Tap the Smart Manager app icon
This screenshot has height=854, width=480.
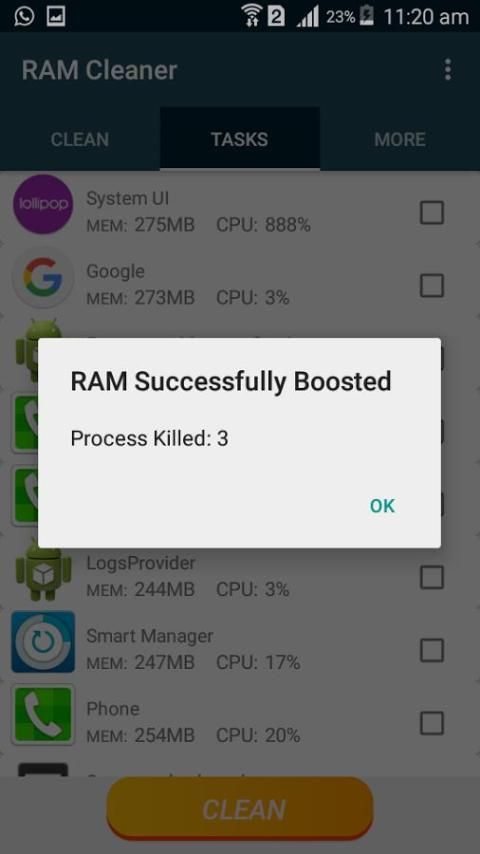[x=43, y=642]
